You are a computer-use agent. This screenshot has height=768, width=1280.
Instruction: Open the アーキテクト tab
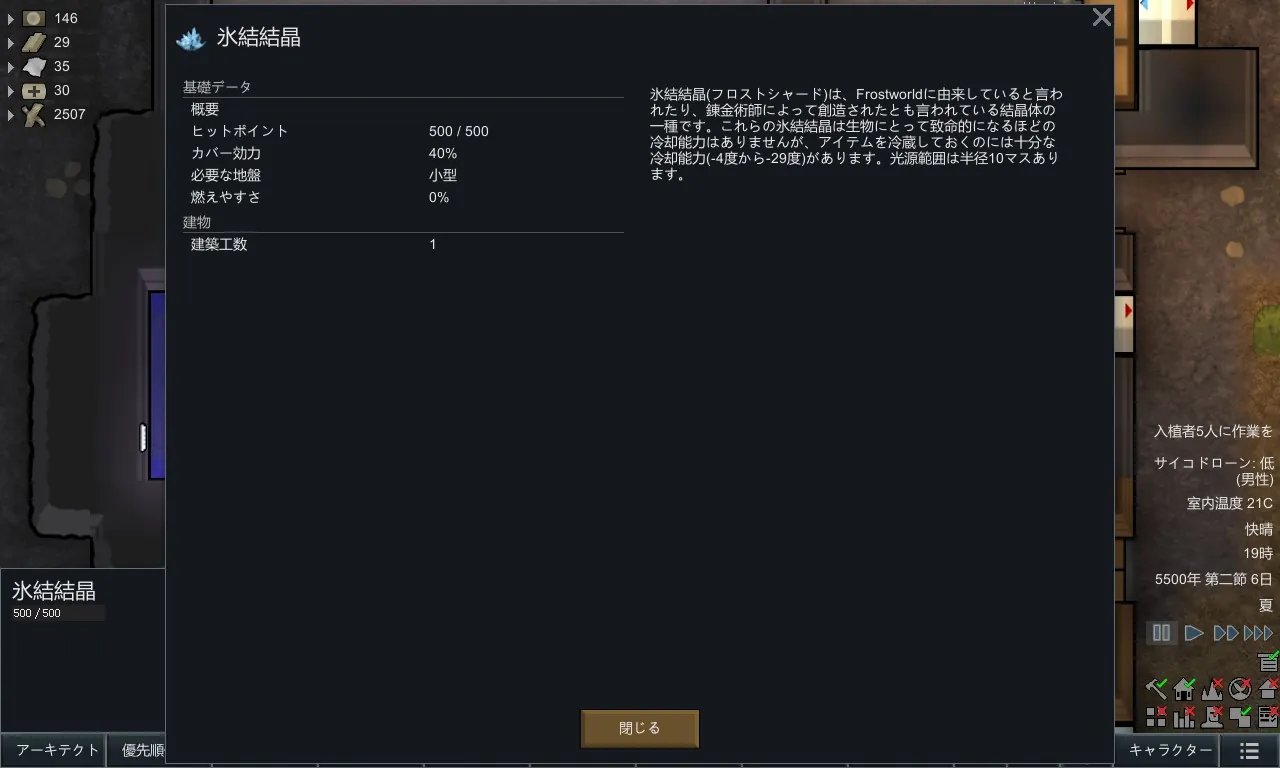57,750
